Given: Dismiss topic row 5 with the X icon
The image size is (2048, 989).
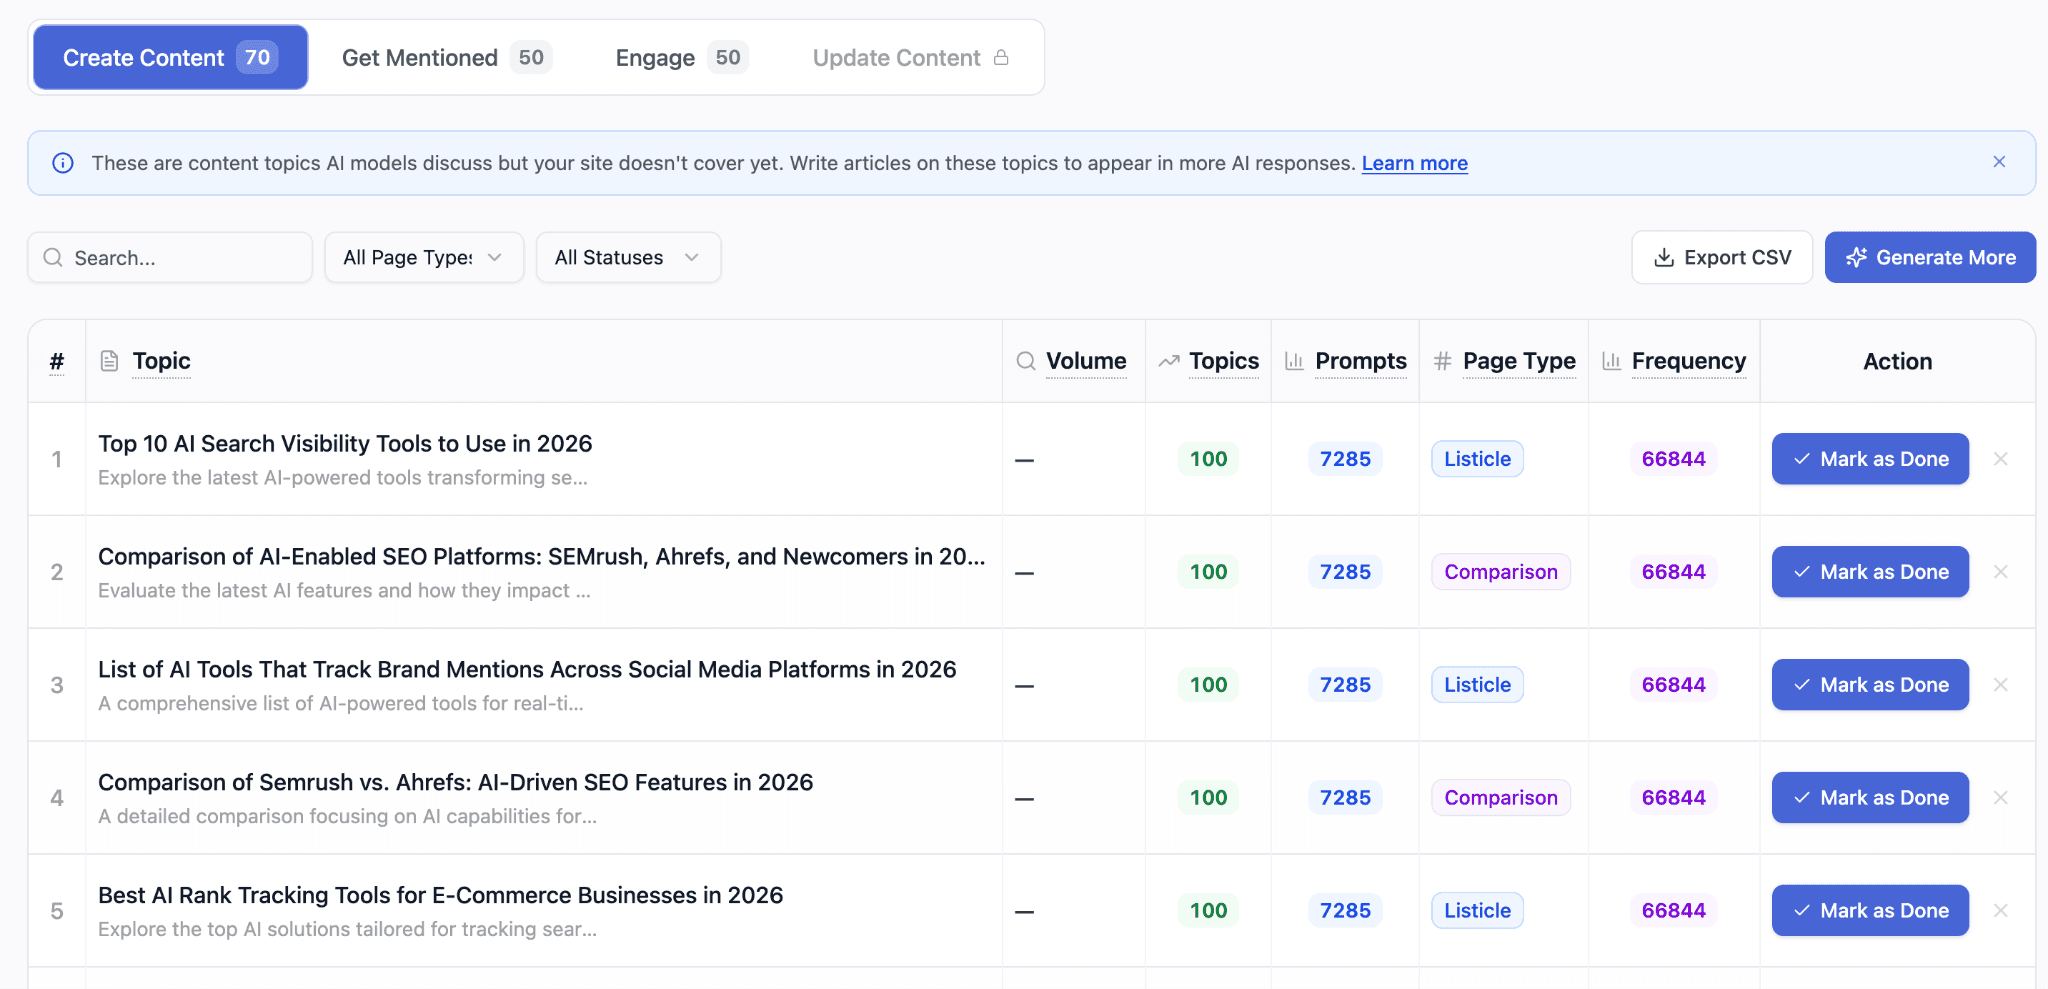Looking at the screenshot, I should tap(2001, 911).
